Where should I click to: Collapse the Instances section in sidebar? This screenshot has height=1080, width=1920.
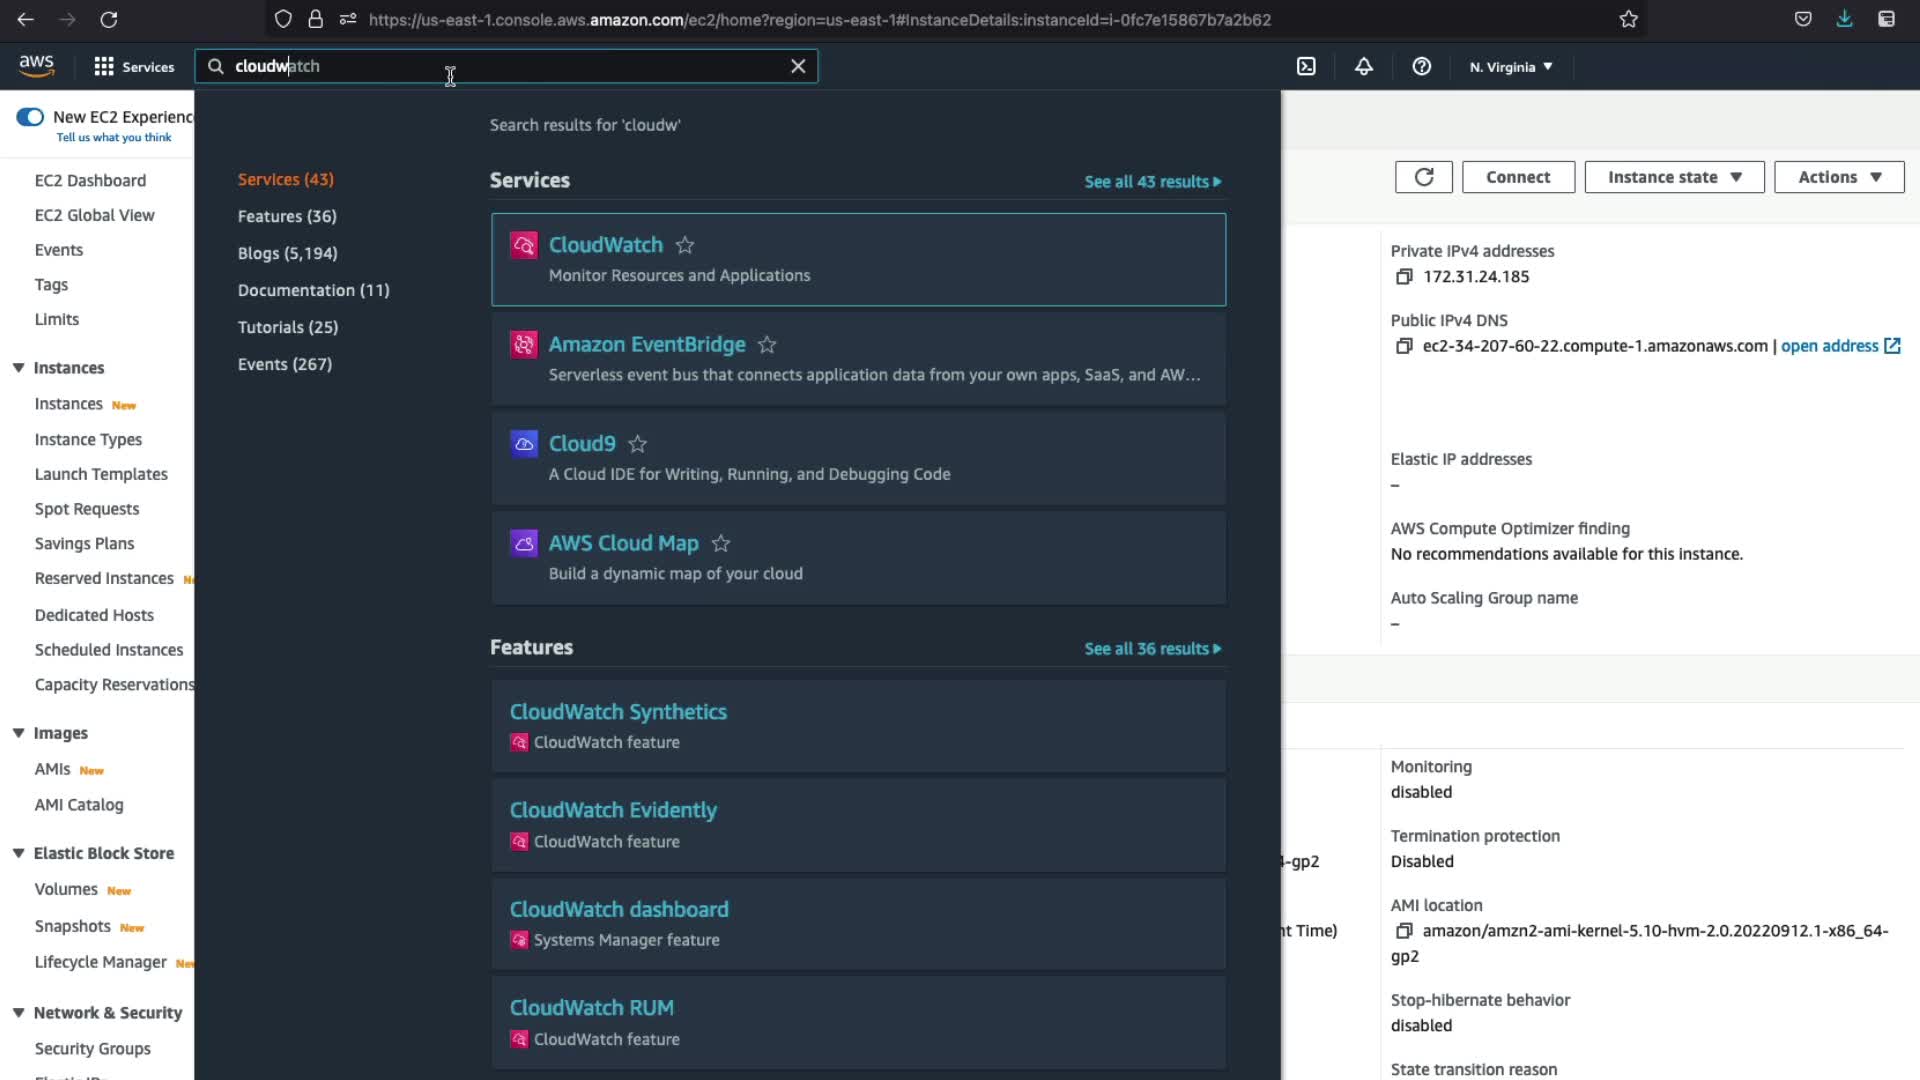tap(18, 368)
